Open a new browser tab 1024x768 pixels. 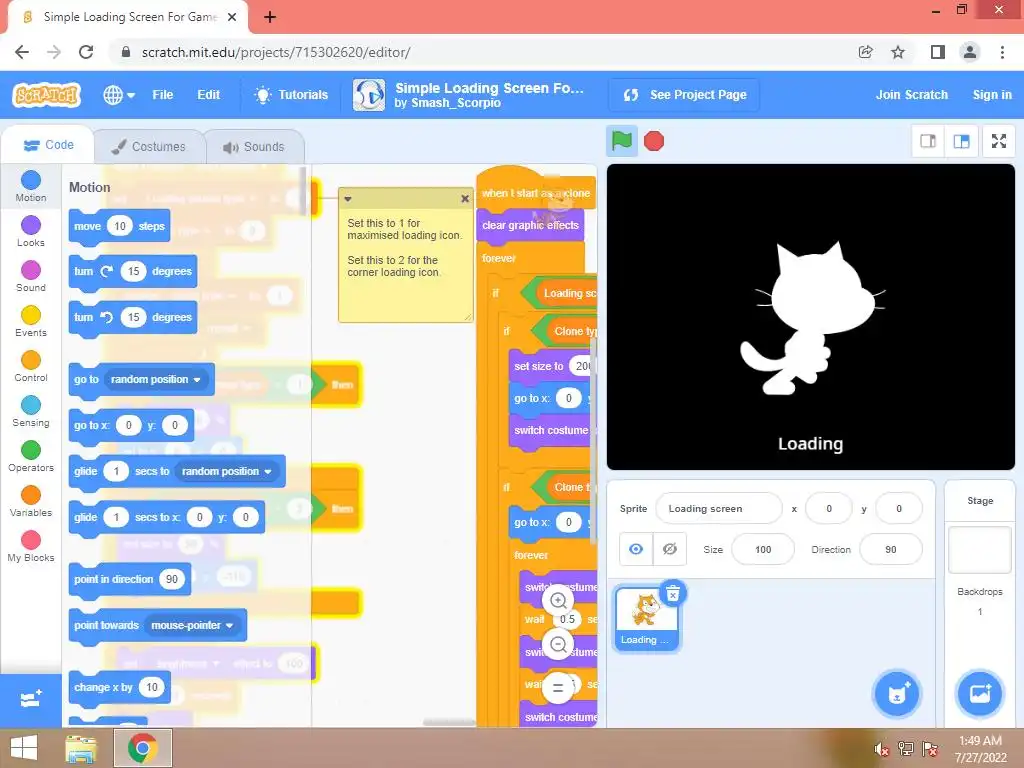tap(270, 17)
